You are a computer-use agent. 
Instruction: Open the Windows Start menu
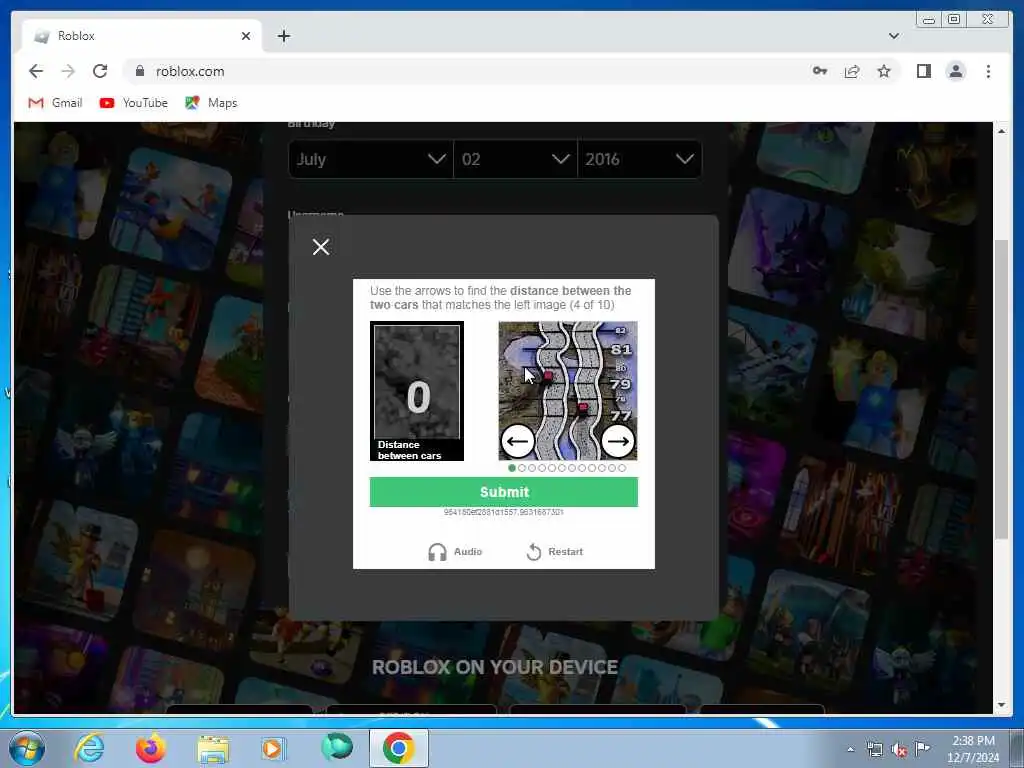point(27,748)
